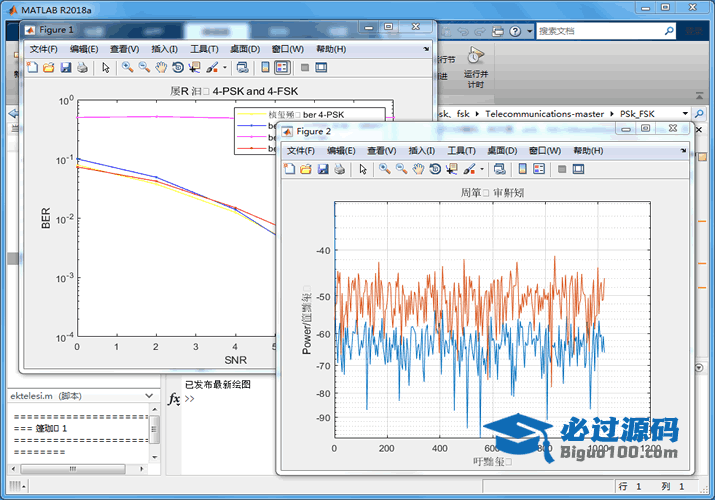Select Data Cursor tool in Figure 1
Image resolution: width=715 pixels, height=500 pixels.
(195, 67)
